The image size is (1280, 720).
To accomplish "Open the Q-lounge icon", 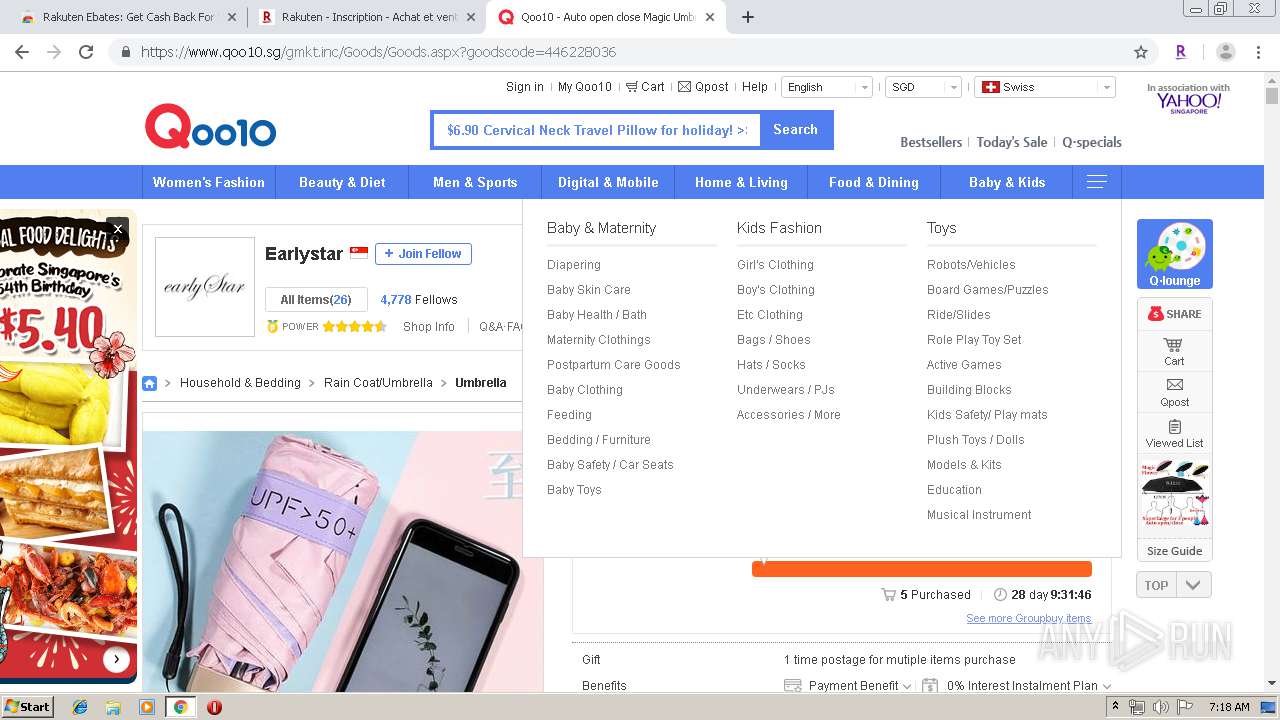I will (x=1175, y=254).
